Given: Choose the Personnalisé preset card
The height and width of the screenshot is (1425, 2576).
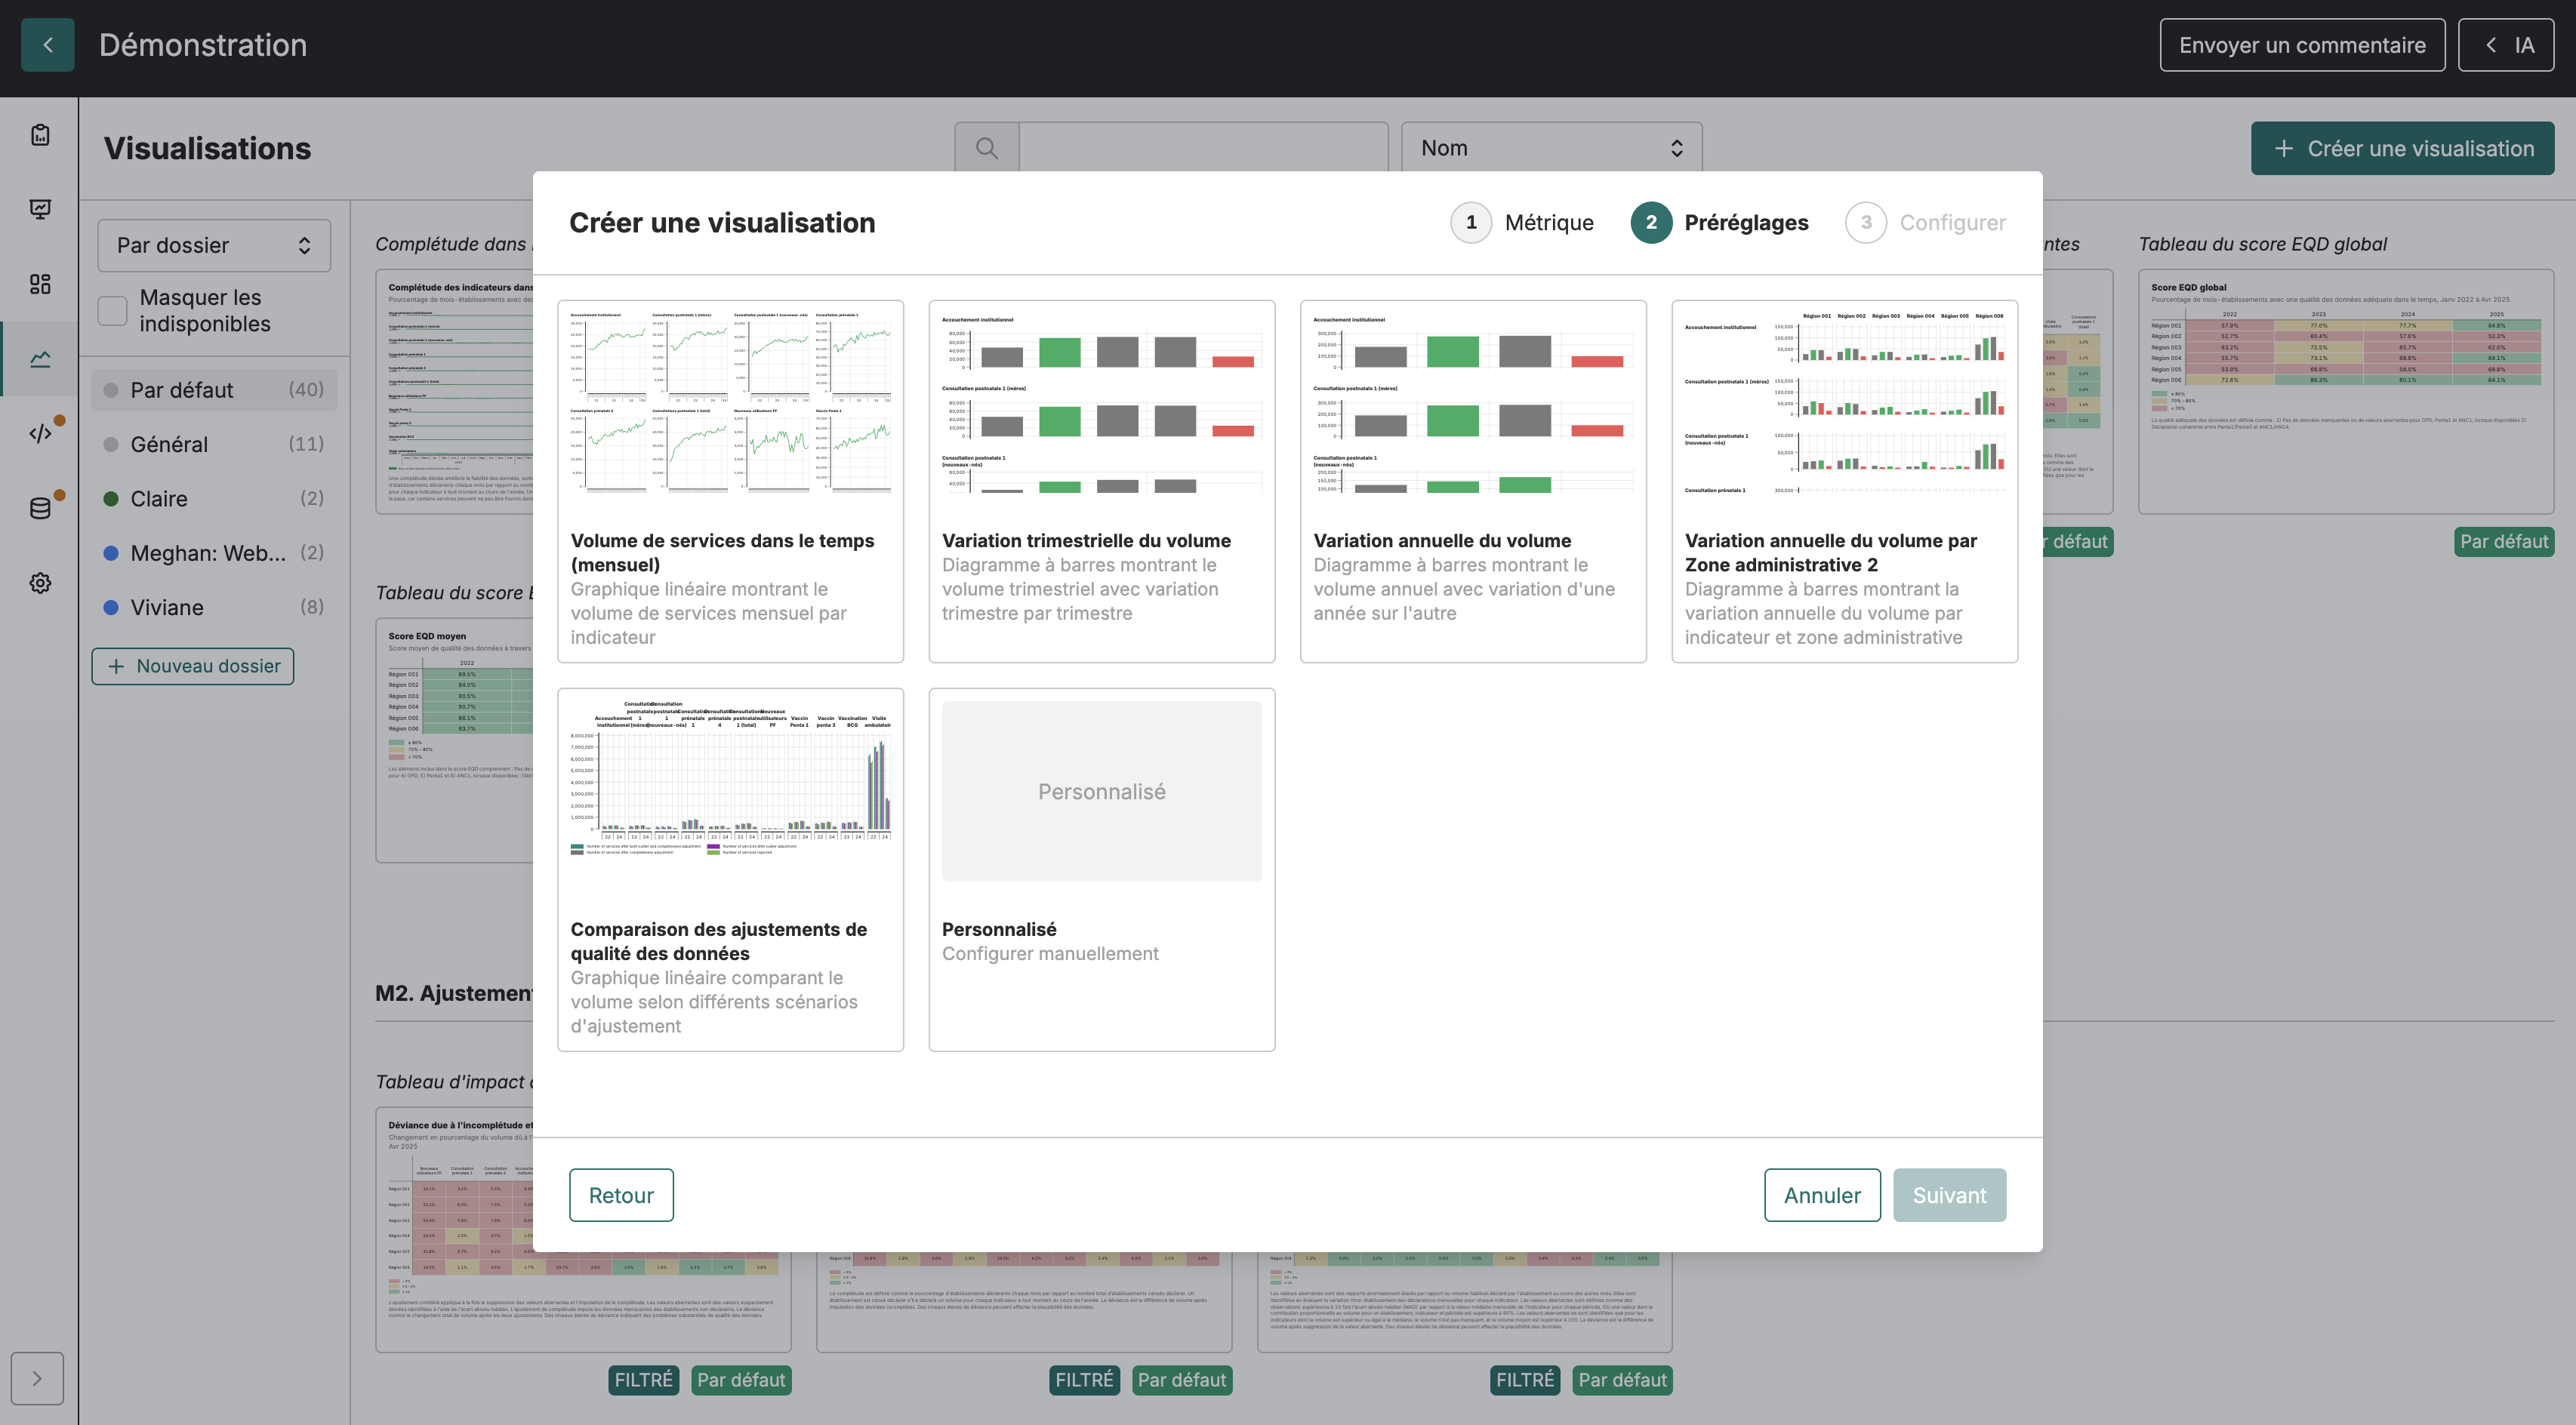Looking at the screenshot, I should (x=1101, y=869).
